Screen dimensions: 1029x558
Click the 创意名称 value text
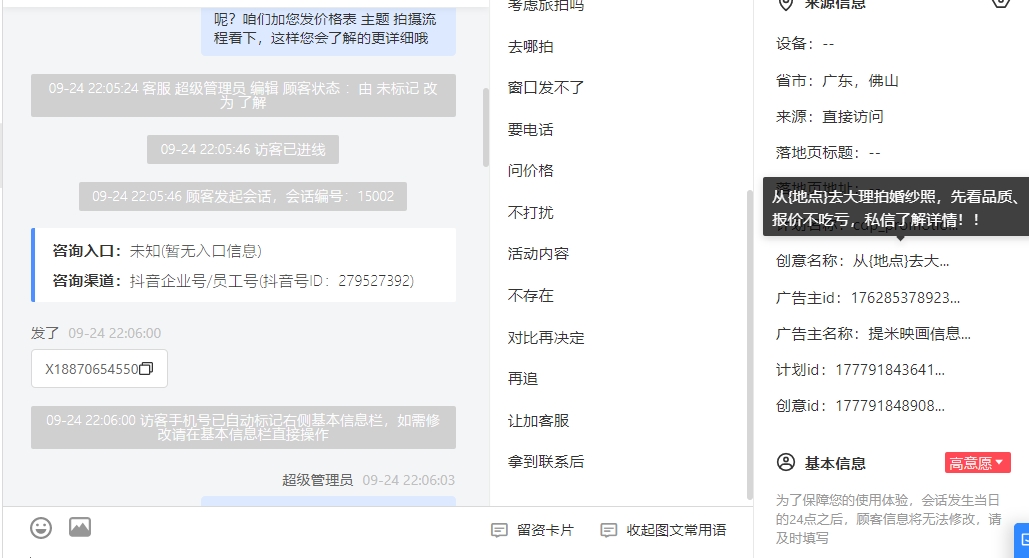click(900, 261)
